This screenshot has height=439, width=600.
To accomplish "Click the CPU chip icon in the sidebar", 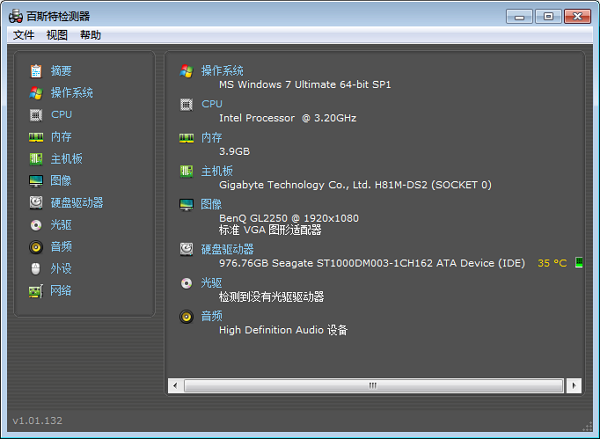I will [36, 115].
